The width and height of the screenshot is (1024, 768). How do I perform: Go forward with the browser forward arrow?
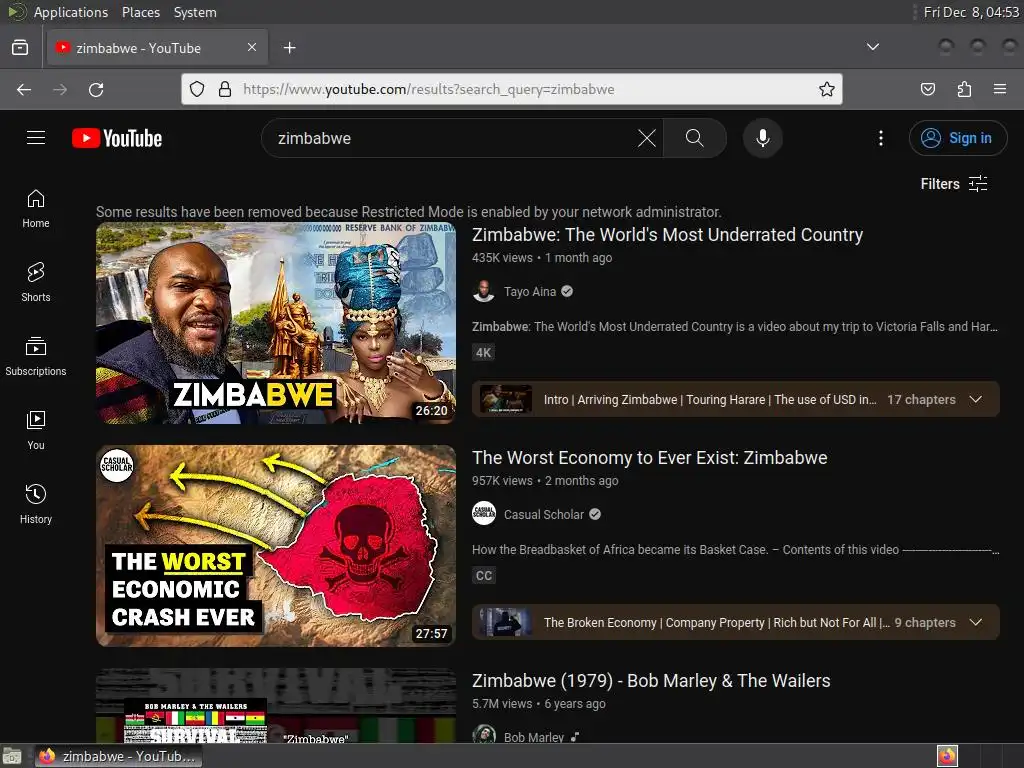pyautogui.click(x=60, y=89)
